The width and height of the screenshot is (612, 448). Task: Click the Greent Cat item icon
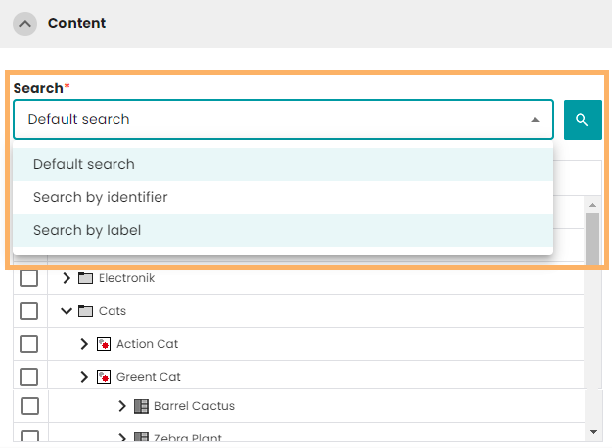[102, 377]
